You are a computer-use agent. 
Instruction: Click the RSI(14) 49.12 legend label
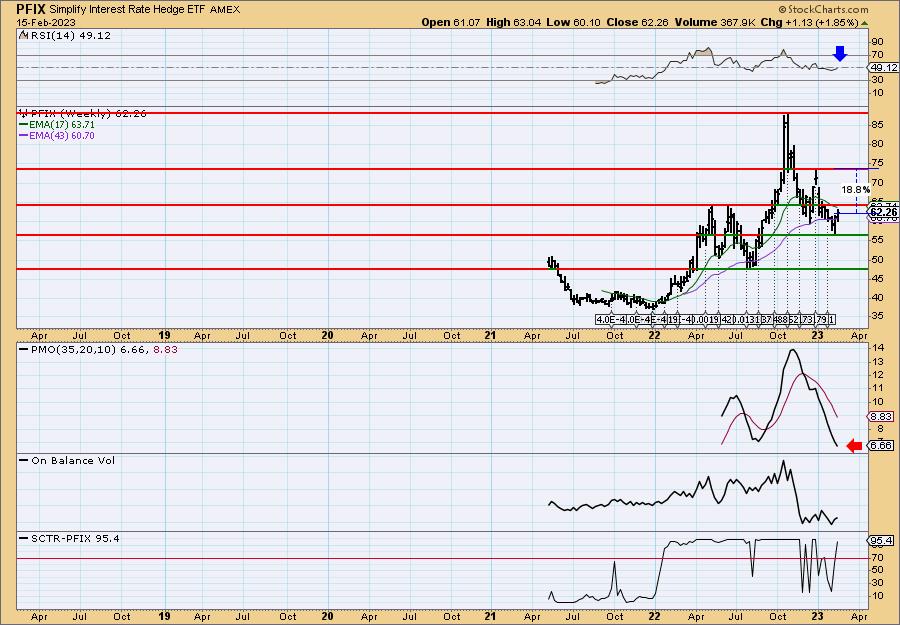(71, 35)
